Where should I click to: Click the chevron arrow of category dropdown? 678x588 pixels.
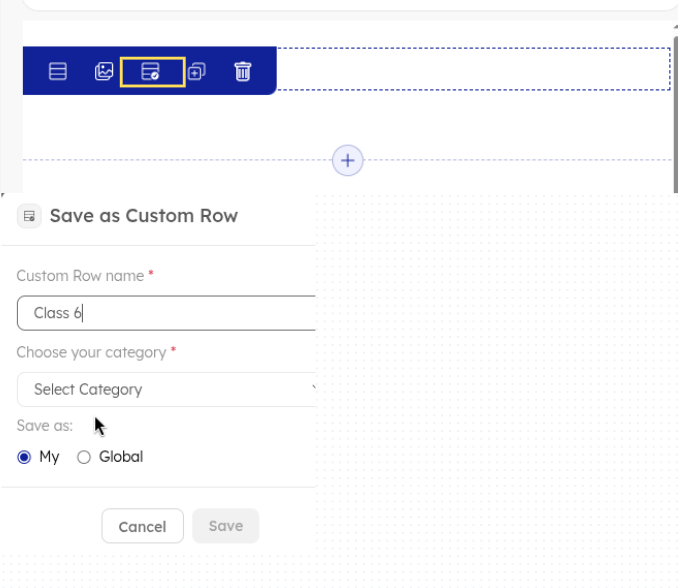tap(312, 389)
